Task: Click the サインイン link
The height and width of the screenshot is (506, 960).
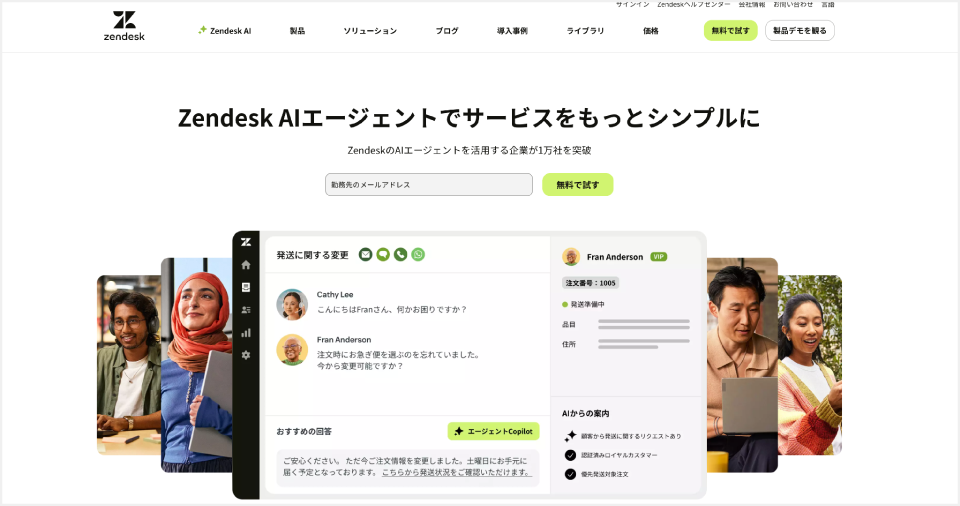Action: click(x=632, y=4)
